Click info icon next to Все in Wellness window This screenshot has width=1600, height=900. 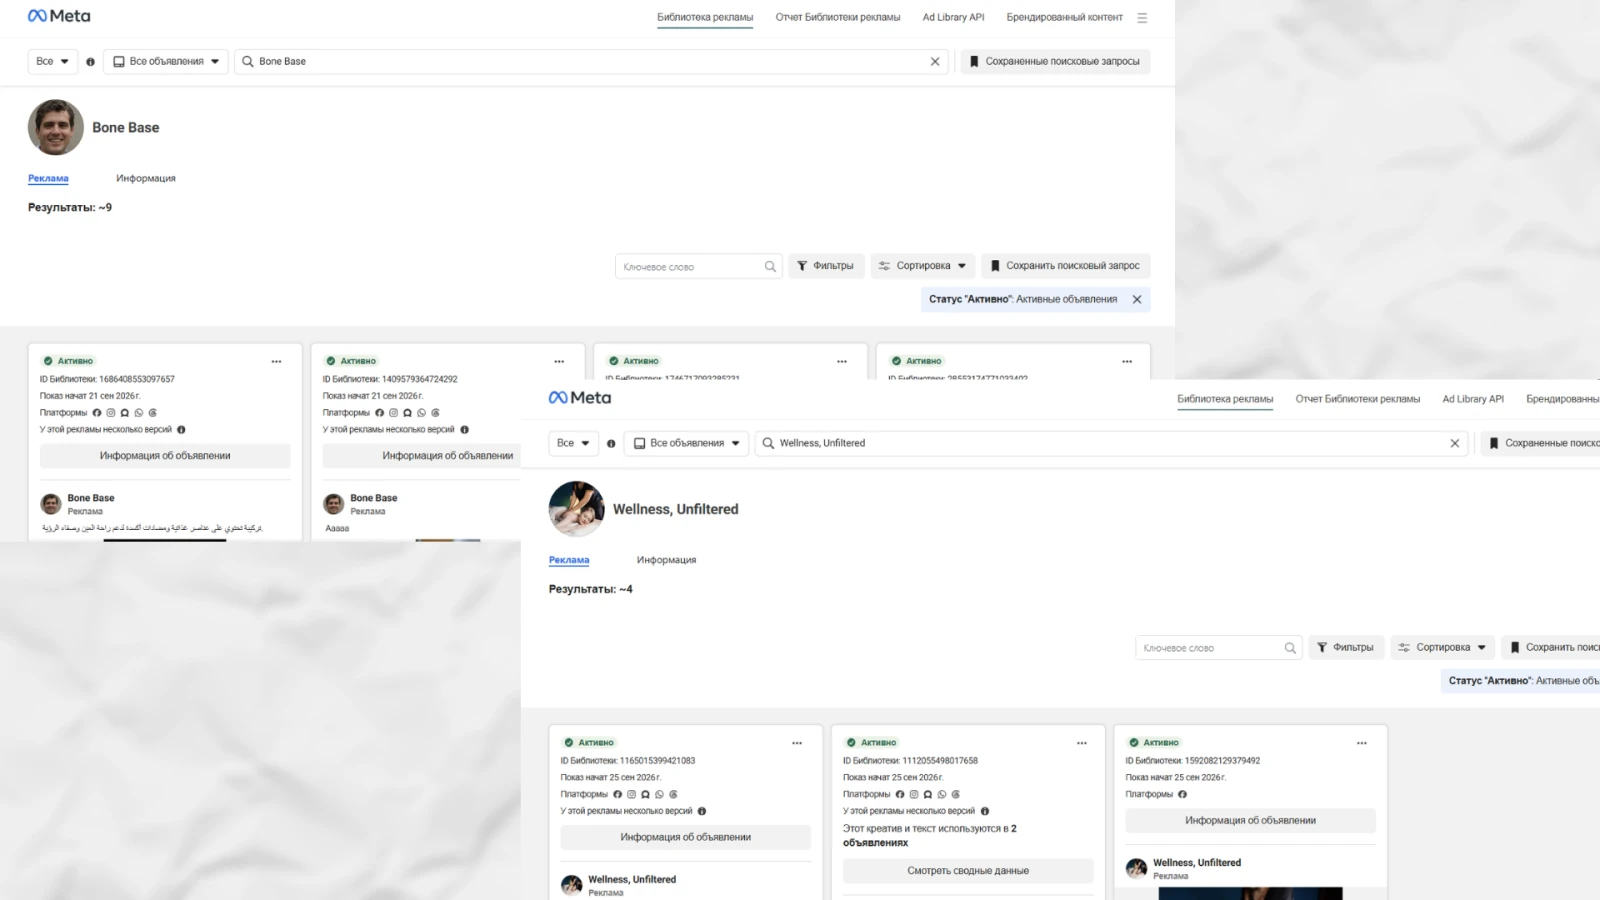611,444
